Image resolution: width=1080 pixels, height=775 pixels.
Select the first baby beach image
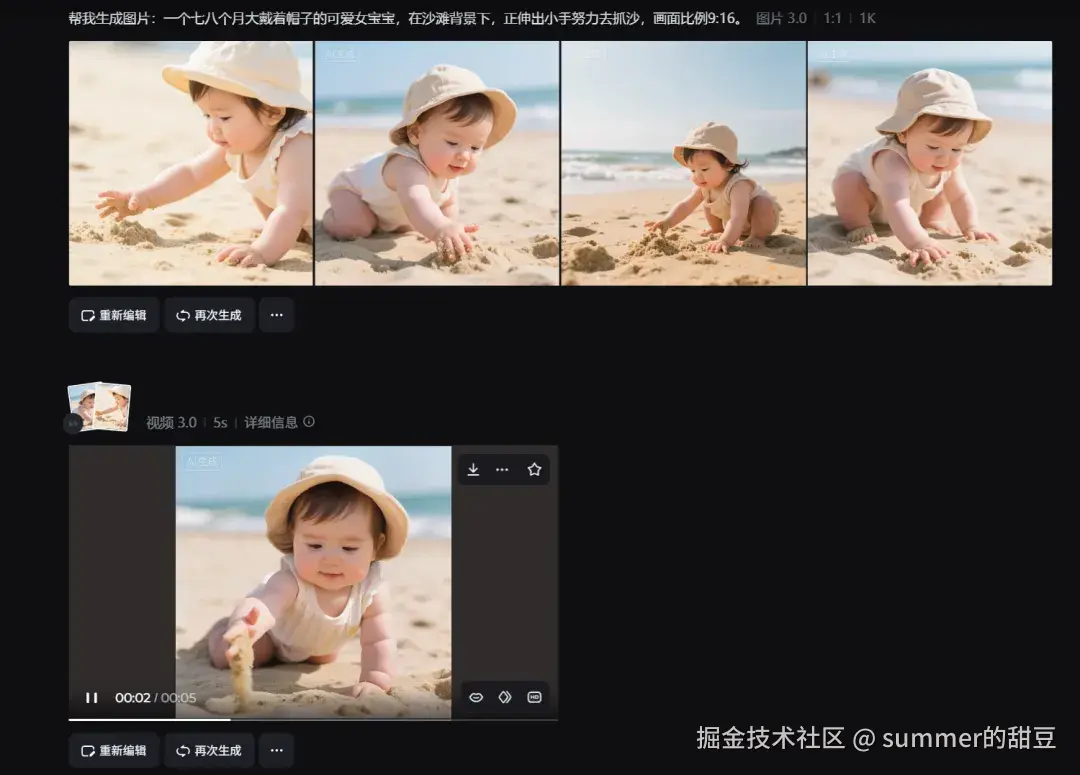(190, 163)
